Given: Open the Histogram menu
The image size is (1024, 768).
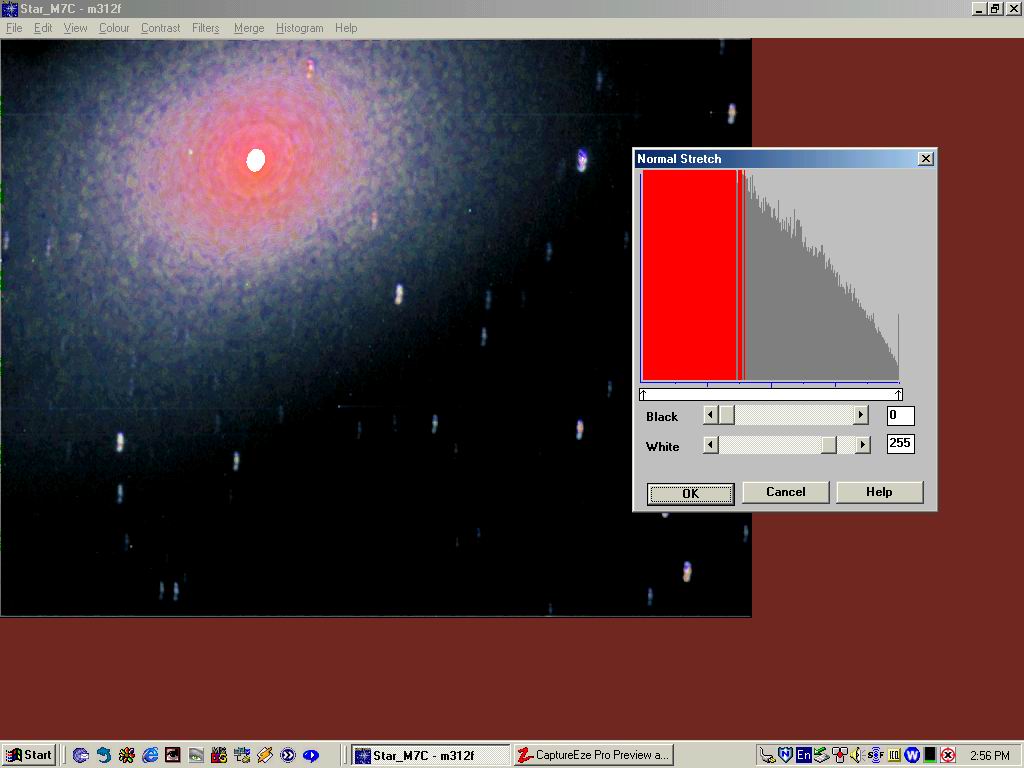Looking at the screenshot, I should point(300,28).
